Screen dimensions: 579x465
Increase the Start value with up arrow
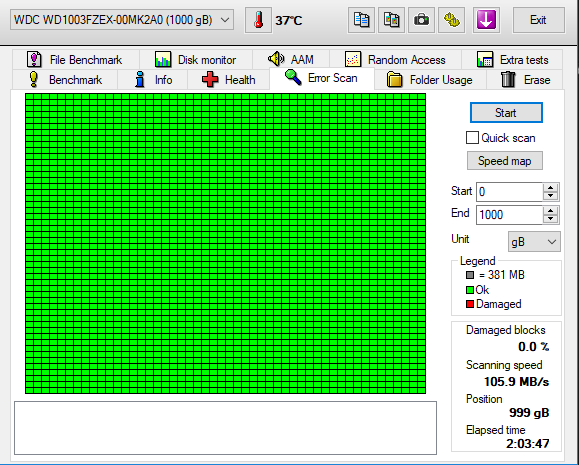coord(551,188)
